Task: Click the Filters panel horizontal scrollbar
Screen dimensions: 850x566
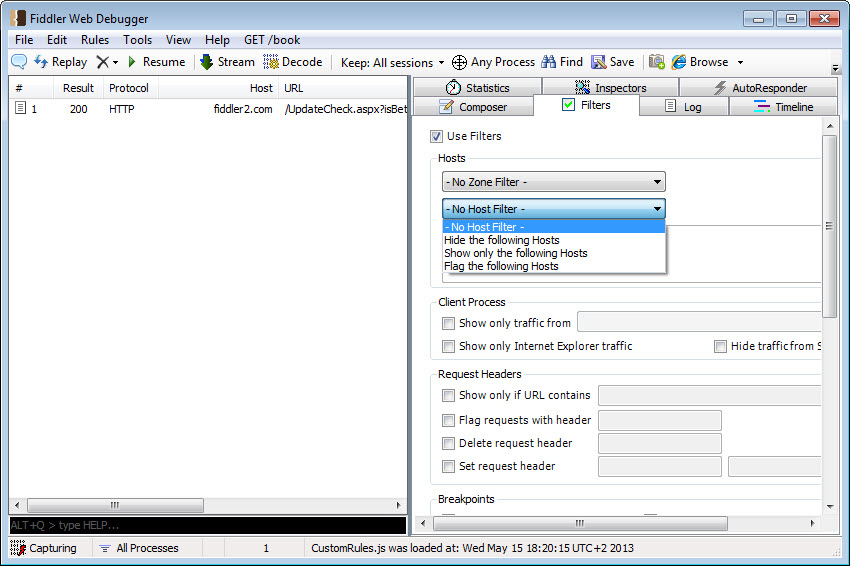Action: tap(580, 523)
